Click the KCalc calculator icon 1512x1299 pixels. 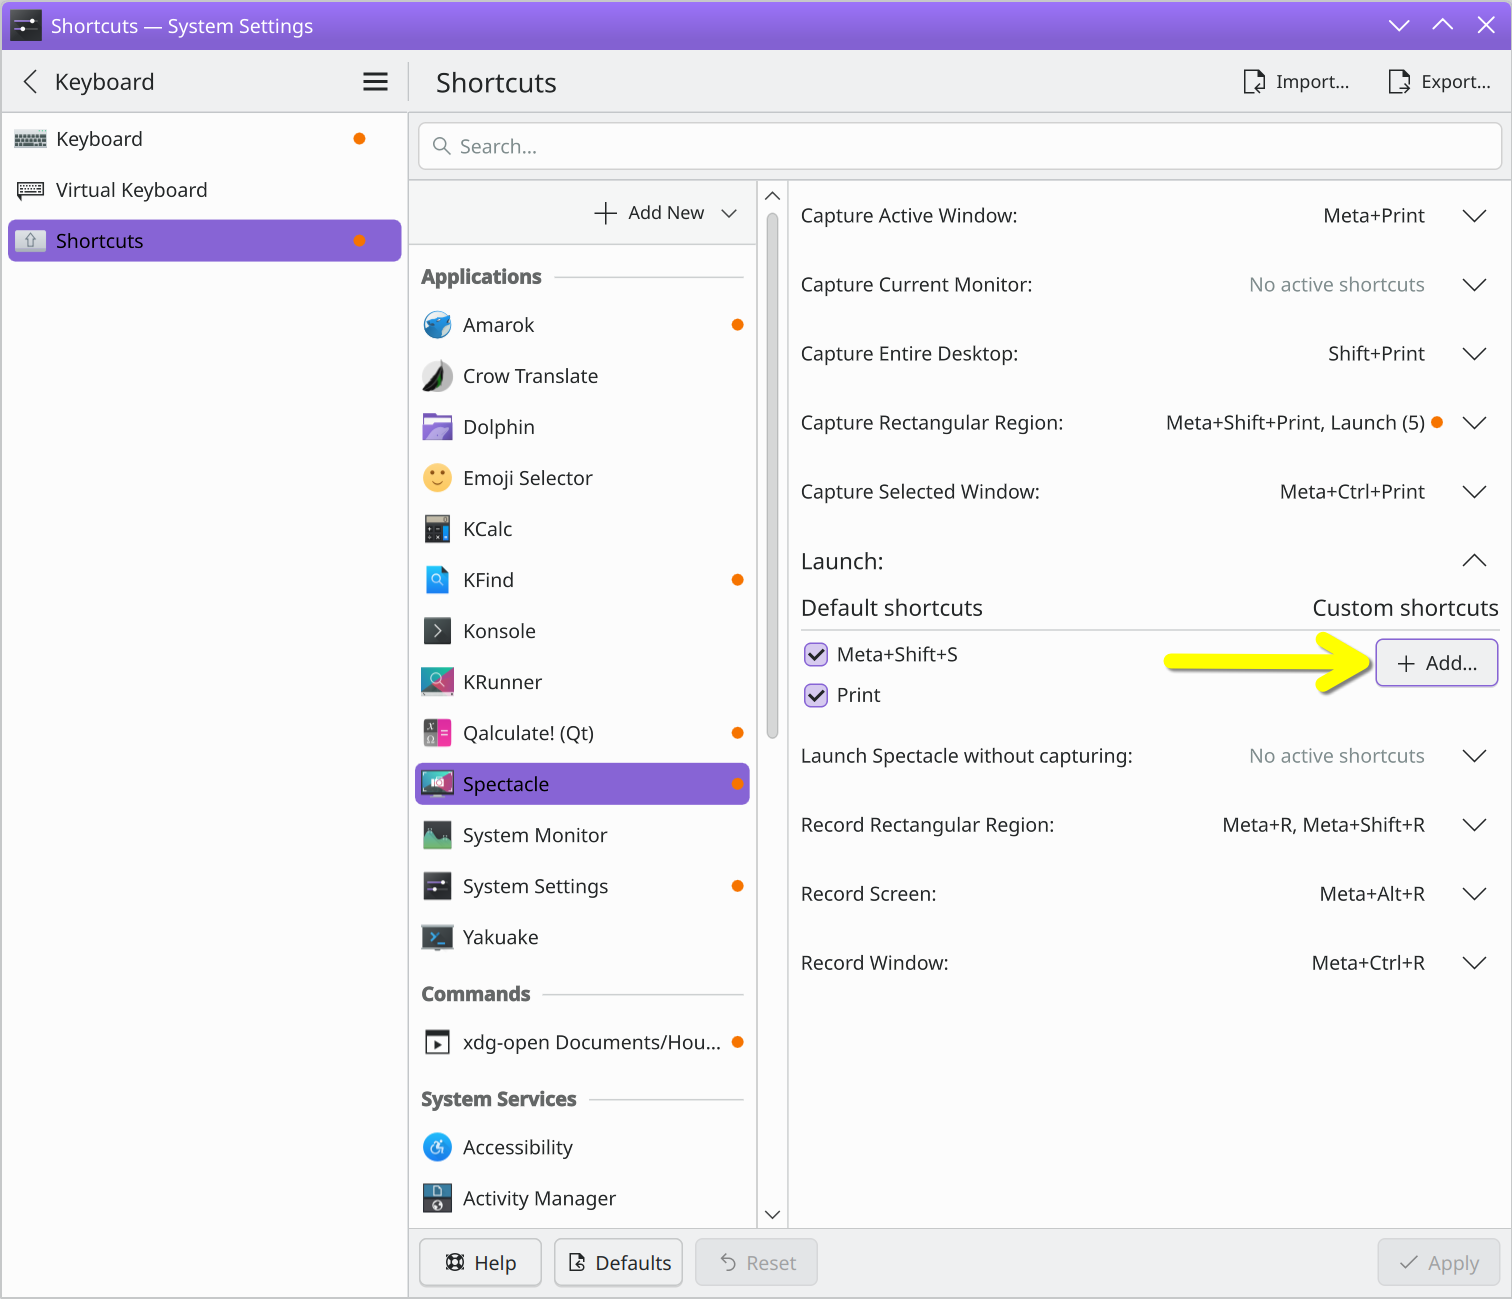tap(437, 529)
